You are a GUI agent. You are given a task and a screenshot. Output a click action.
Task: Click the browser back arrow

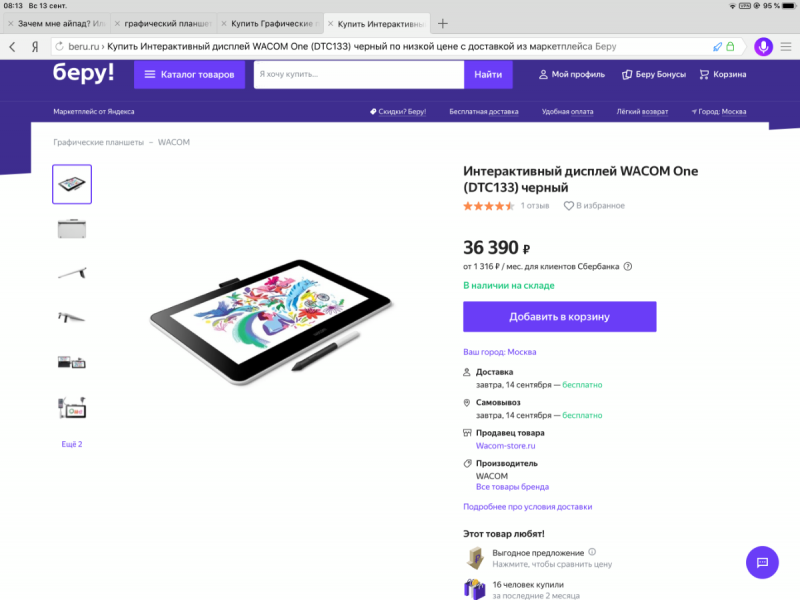click(13, 46)
